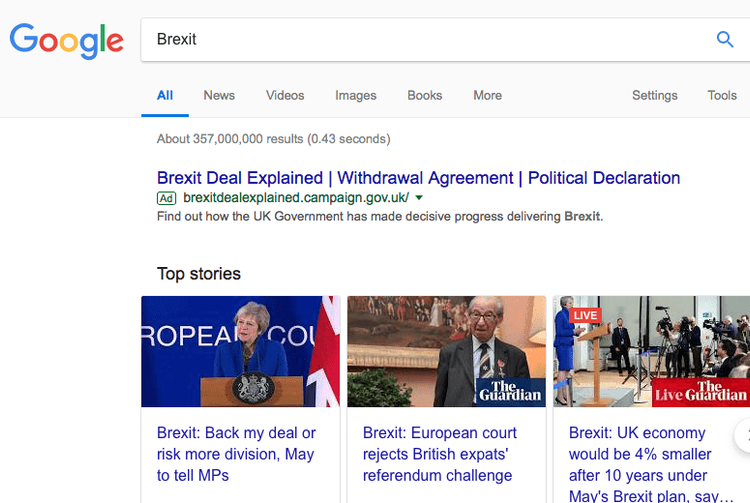Click the Google logo
Image resolution: width=750 pixels, height=503 pixels.
pyautogui.click(x=67, y=41)
